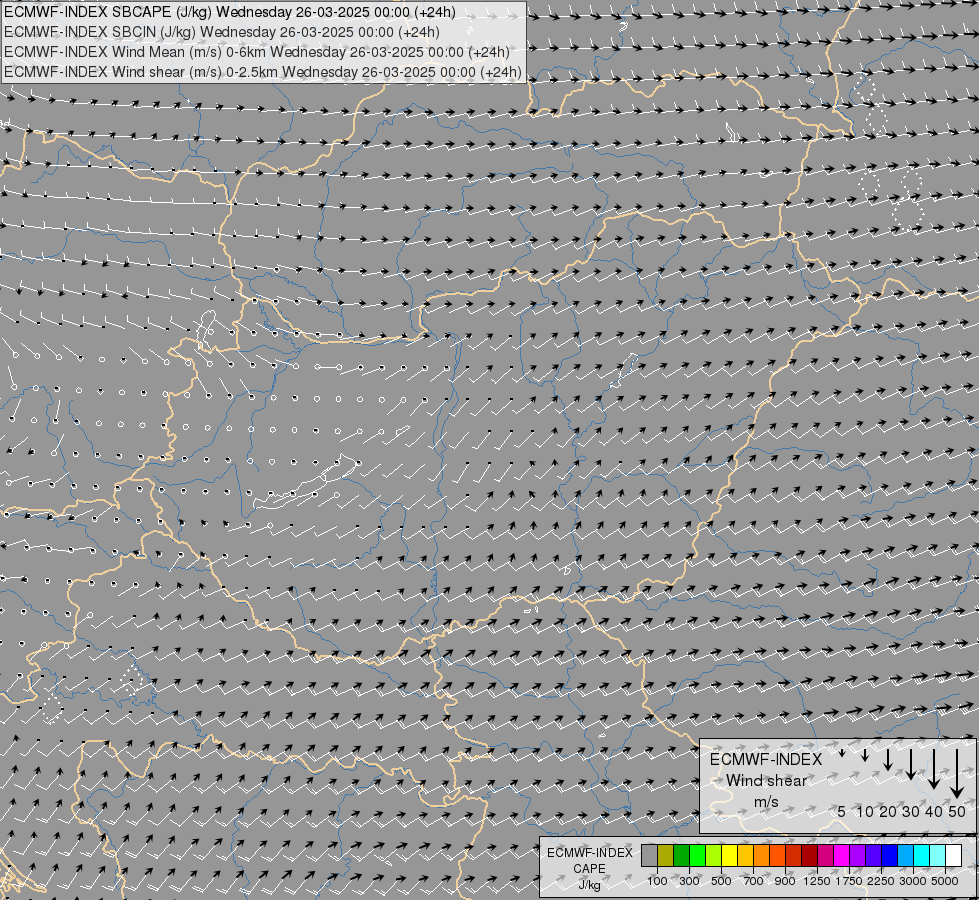Click the 100 CAPE scale value
979x900 pixels.
(x=657, y=881)
